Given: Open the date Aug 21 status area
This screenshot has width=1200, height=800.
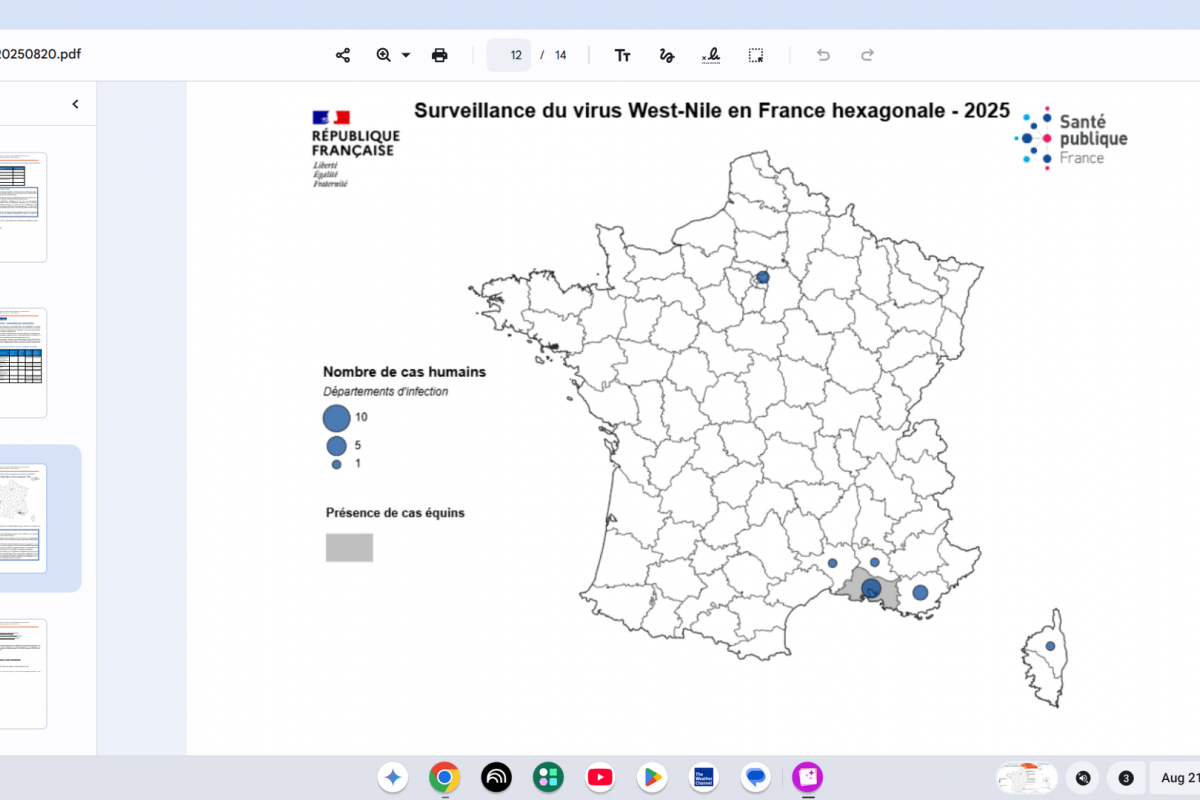Looking at the screenshot, I should [x=1179, y=778].
